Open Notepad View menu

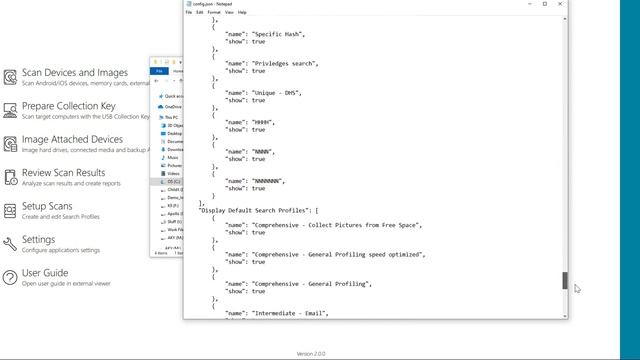229,12
